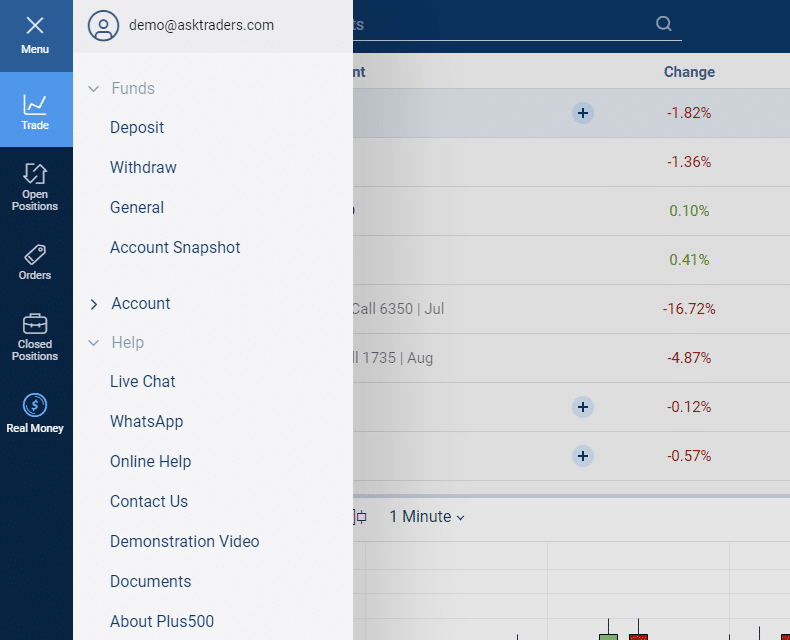790x640 pixels.
Task: Select Deposit from the Funds menu
Action: 137,128
